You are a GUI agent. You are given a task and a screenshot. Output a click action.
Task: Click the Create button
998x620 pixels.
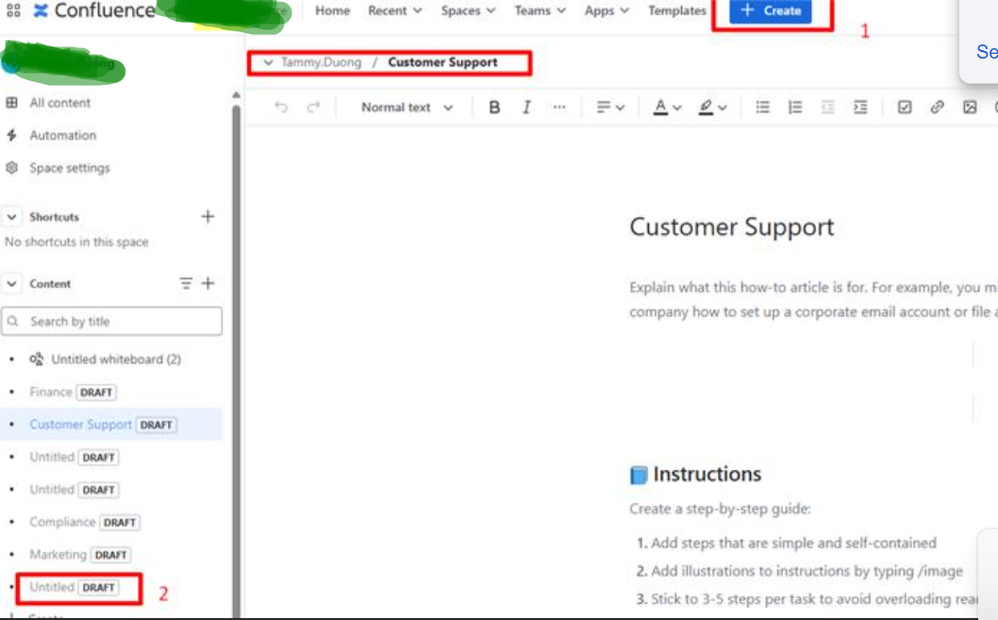(770, 10)
